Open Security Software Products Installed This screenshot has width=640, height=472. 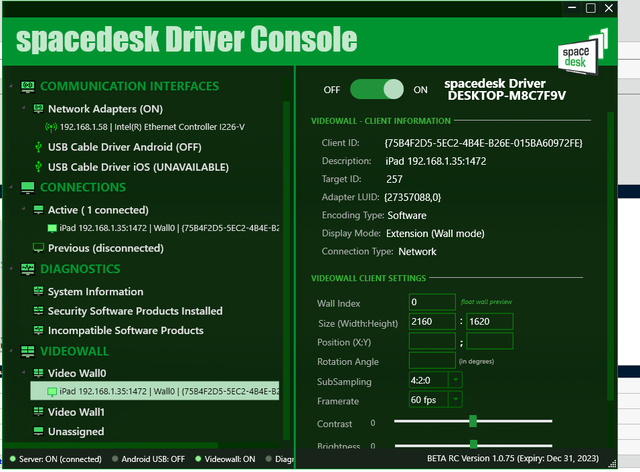(135, 311)
